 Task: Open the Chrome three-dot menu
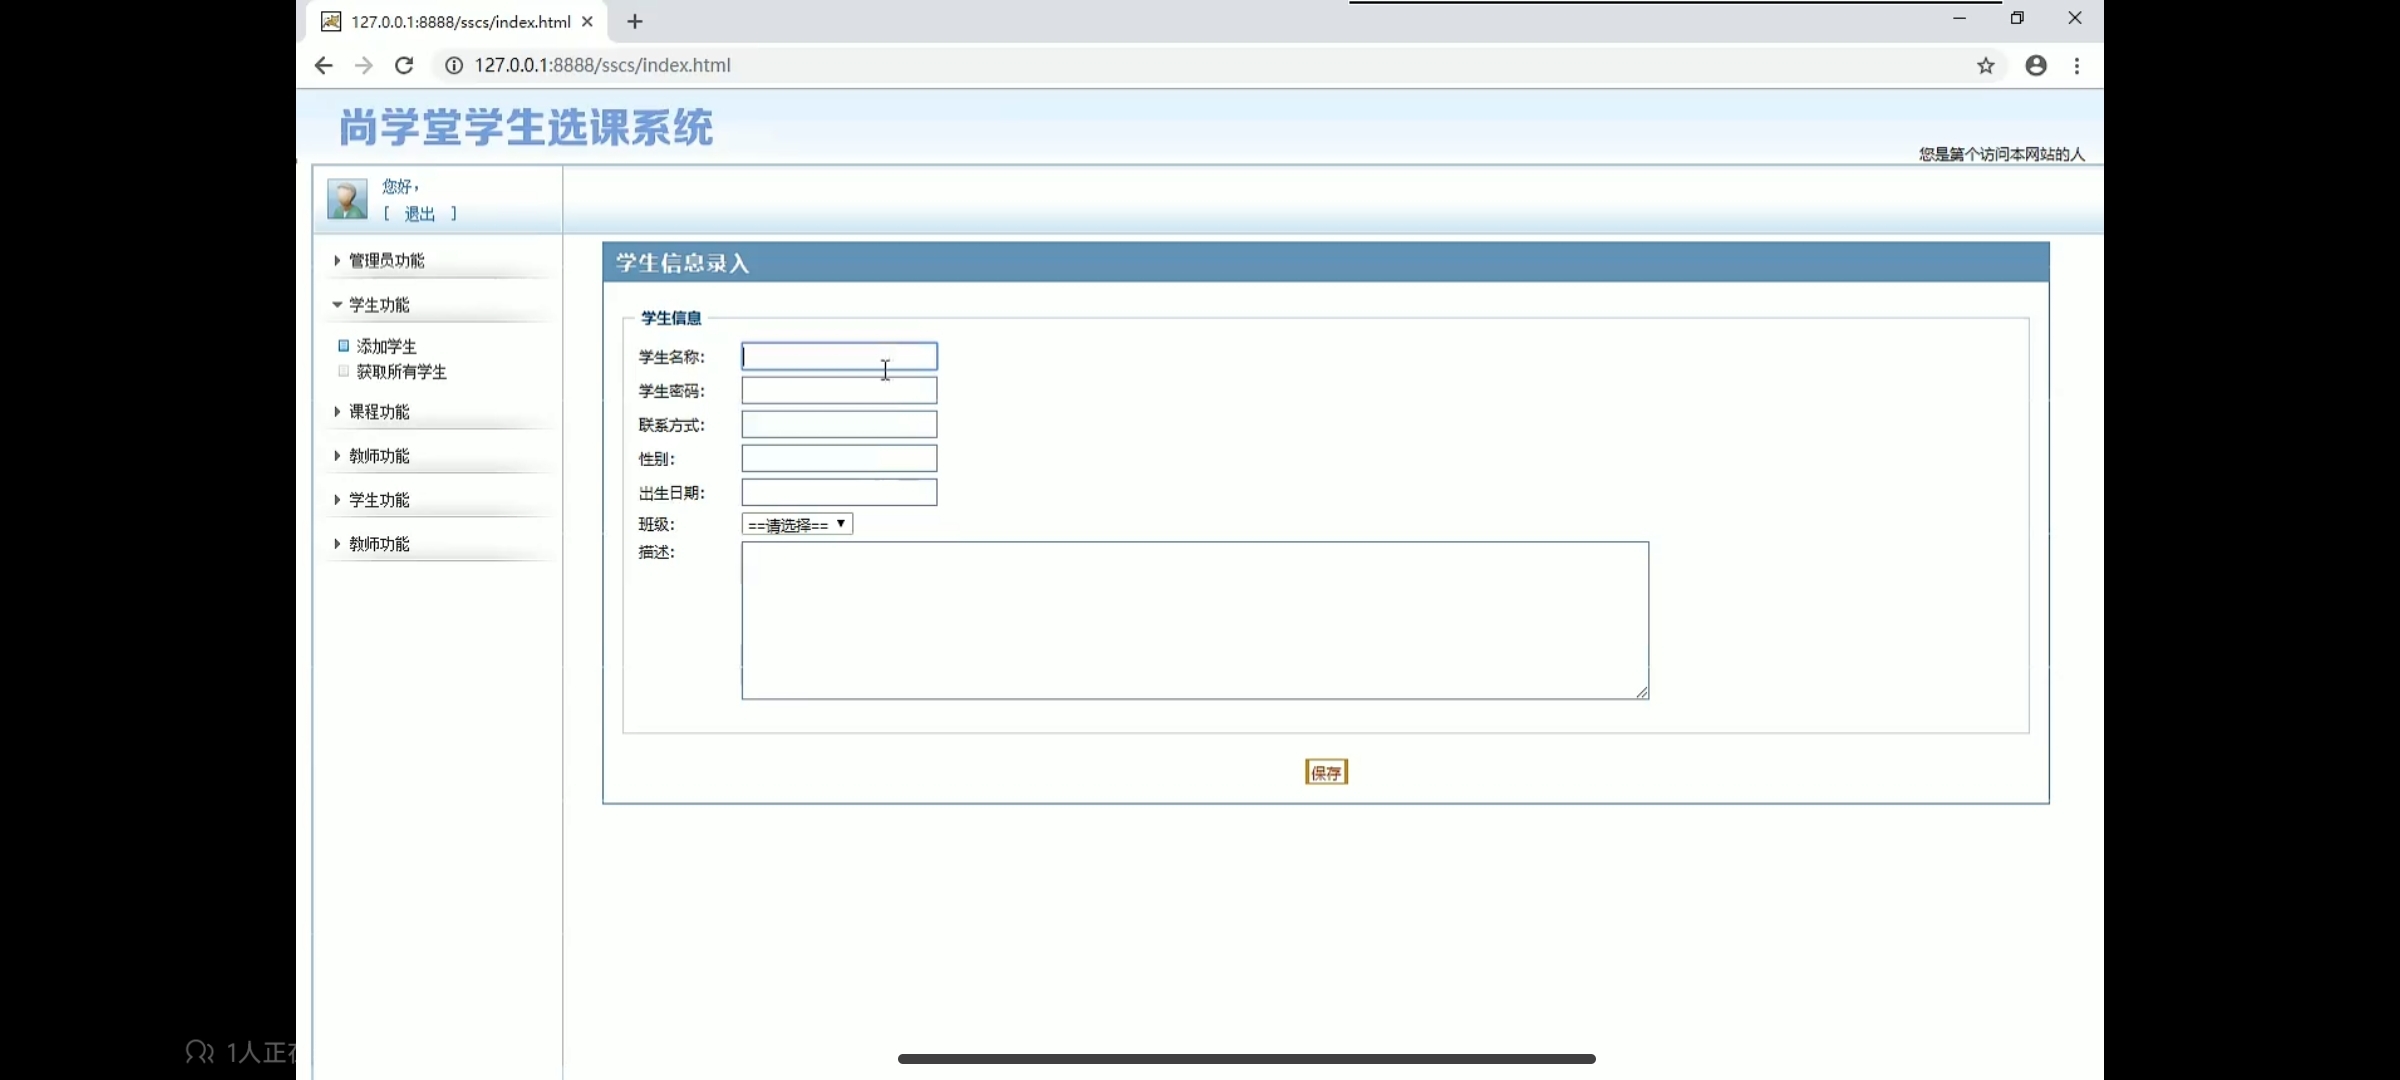2077,65
